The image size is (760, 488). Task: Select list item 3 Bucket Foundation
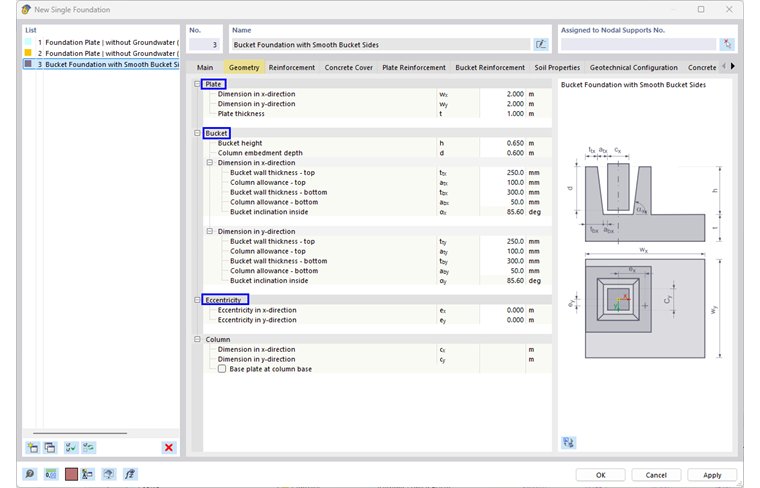pyautogui.click(x=101, y=64)
